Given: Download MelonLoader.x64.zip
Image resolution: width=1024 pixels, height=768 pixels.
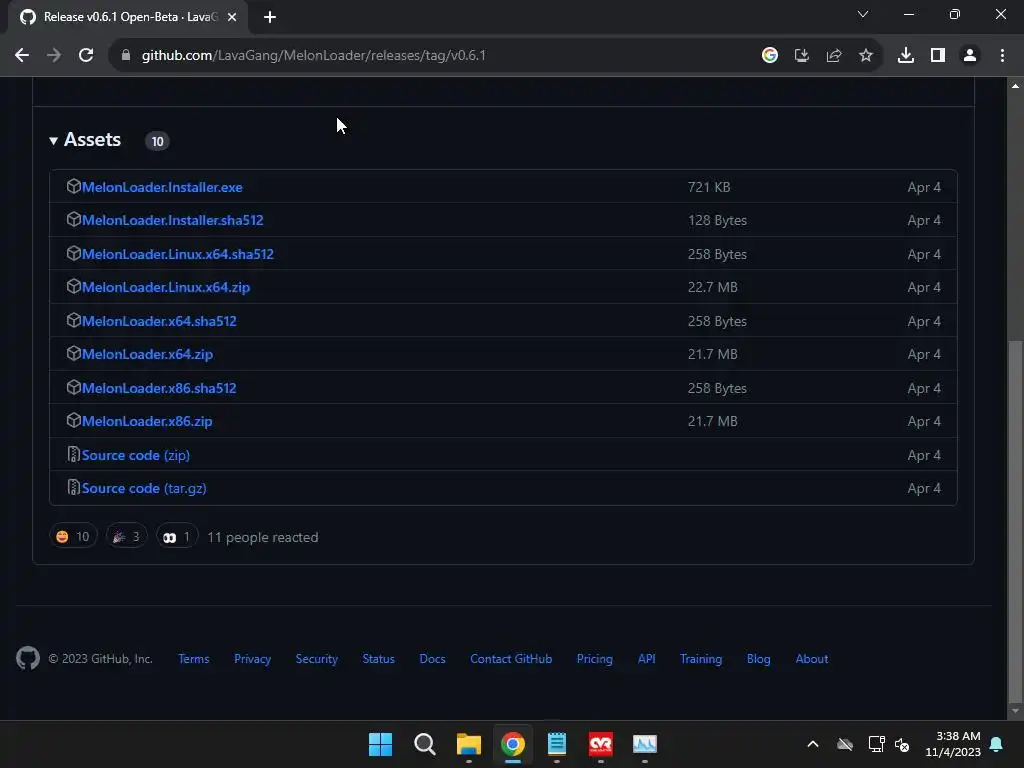Looking at the screenshot, I should pyautogui.click(x=148, y=354).
